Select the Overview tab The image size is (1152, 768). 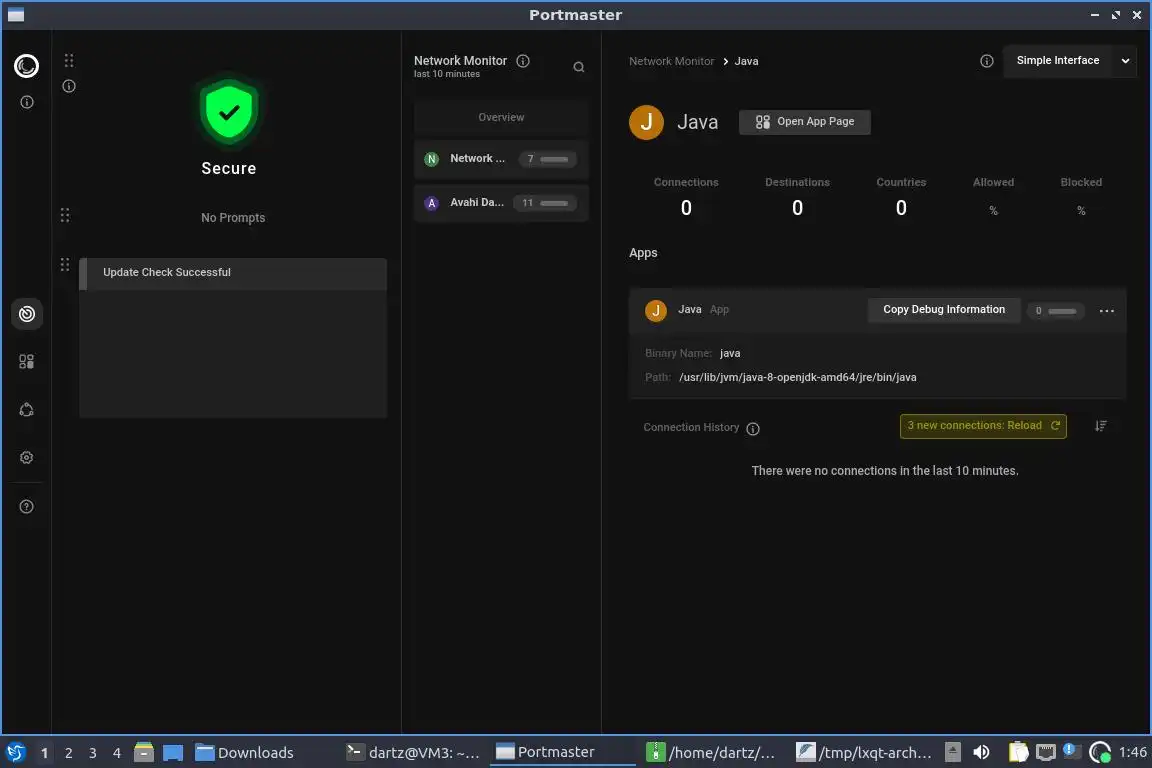pyautogui.click(x=501, y=118)
